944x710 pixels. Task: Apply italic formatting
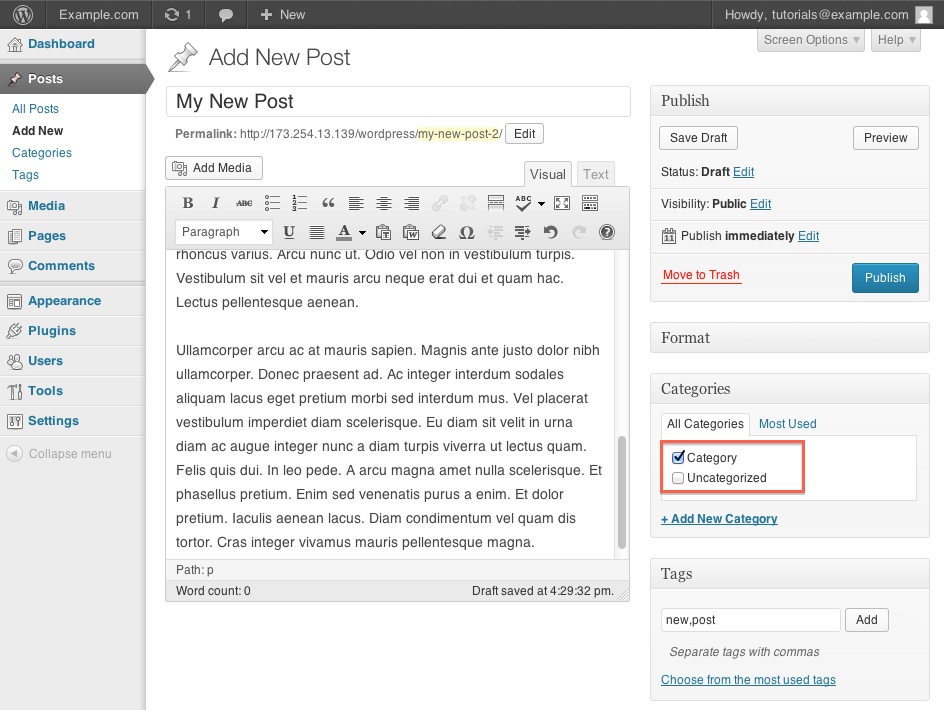[215, 203]
